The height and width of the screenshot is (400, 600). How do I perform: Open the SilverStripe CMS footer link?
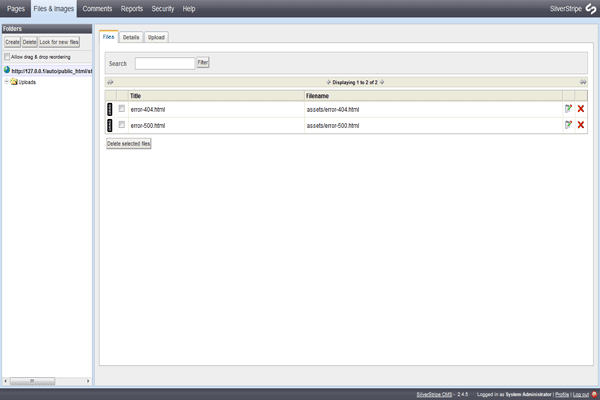click(434, 394)
